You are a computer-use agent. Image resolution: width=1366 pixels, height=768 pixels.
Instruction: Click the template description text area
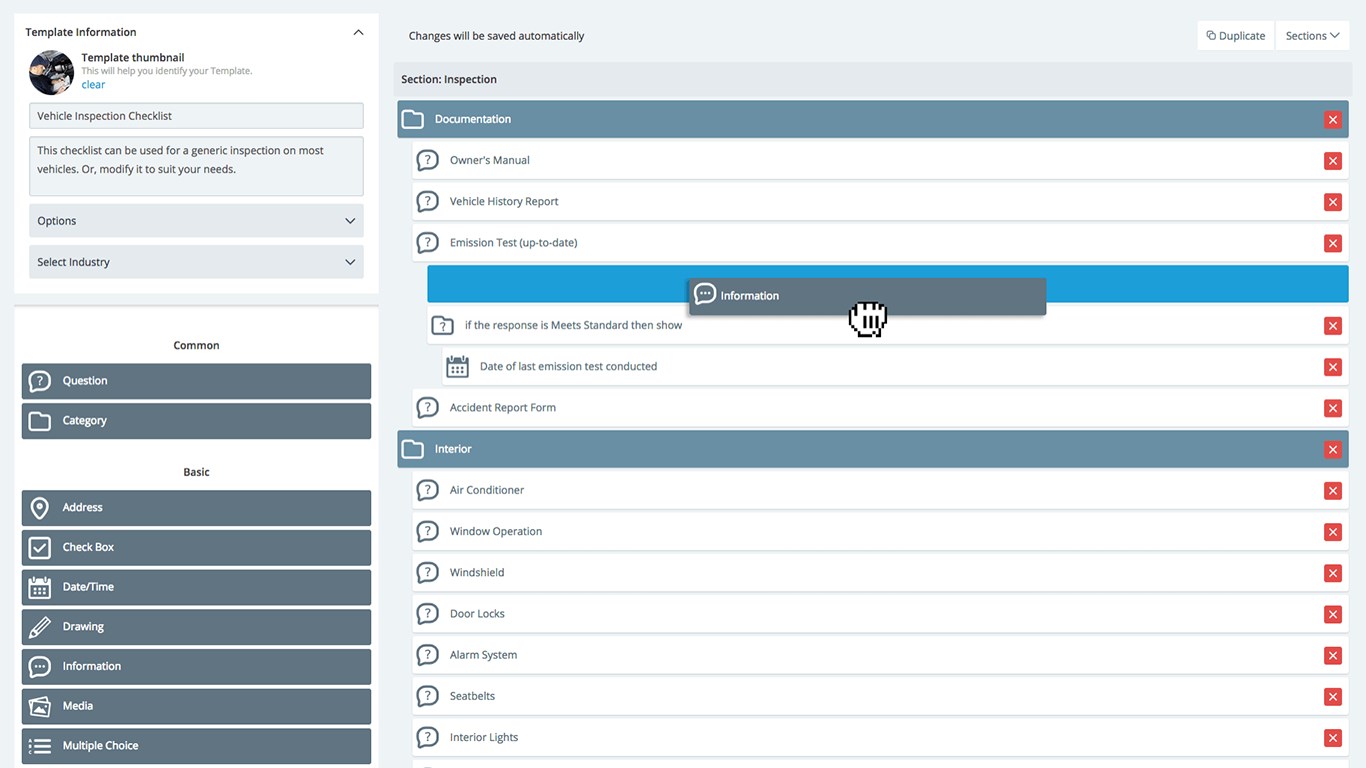pyautogui.click(x=196, y=166)
